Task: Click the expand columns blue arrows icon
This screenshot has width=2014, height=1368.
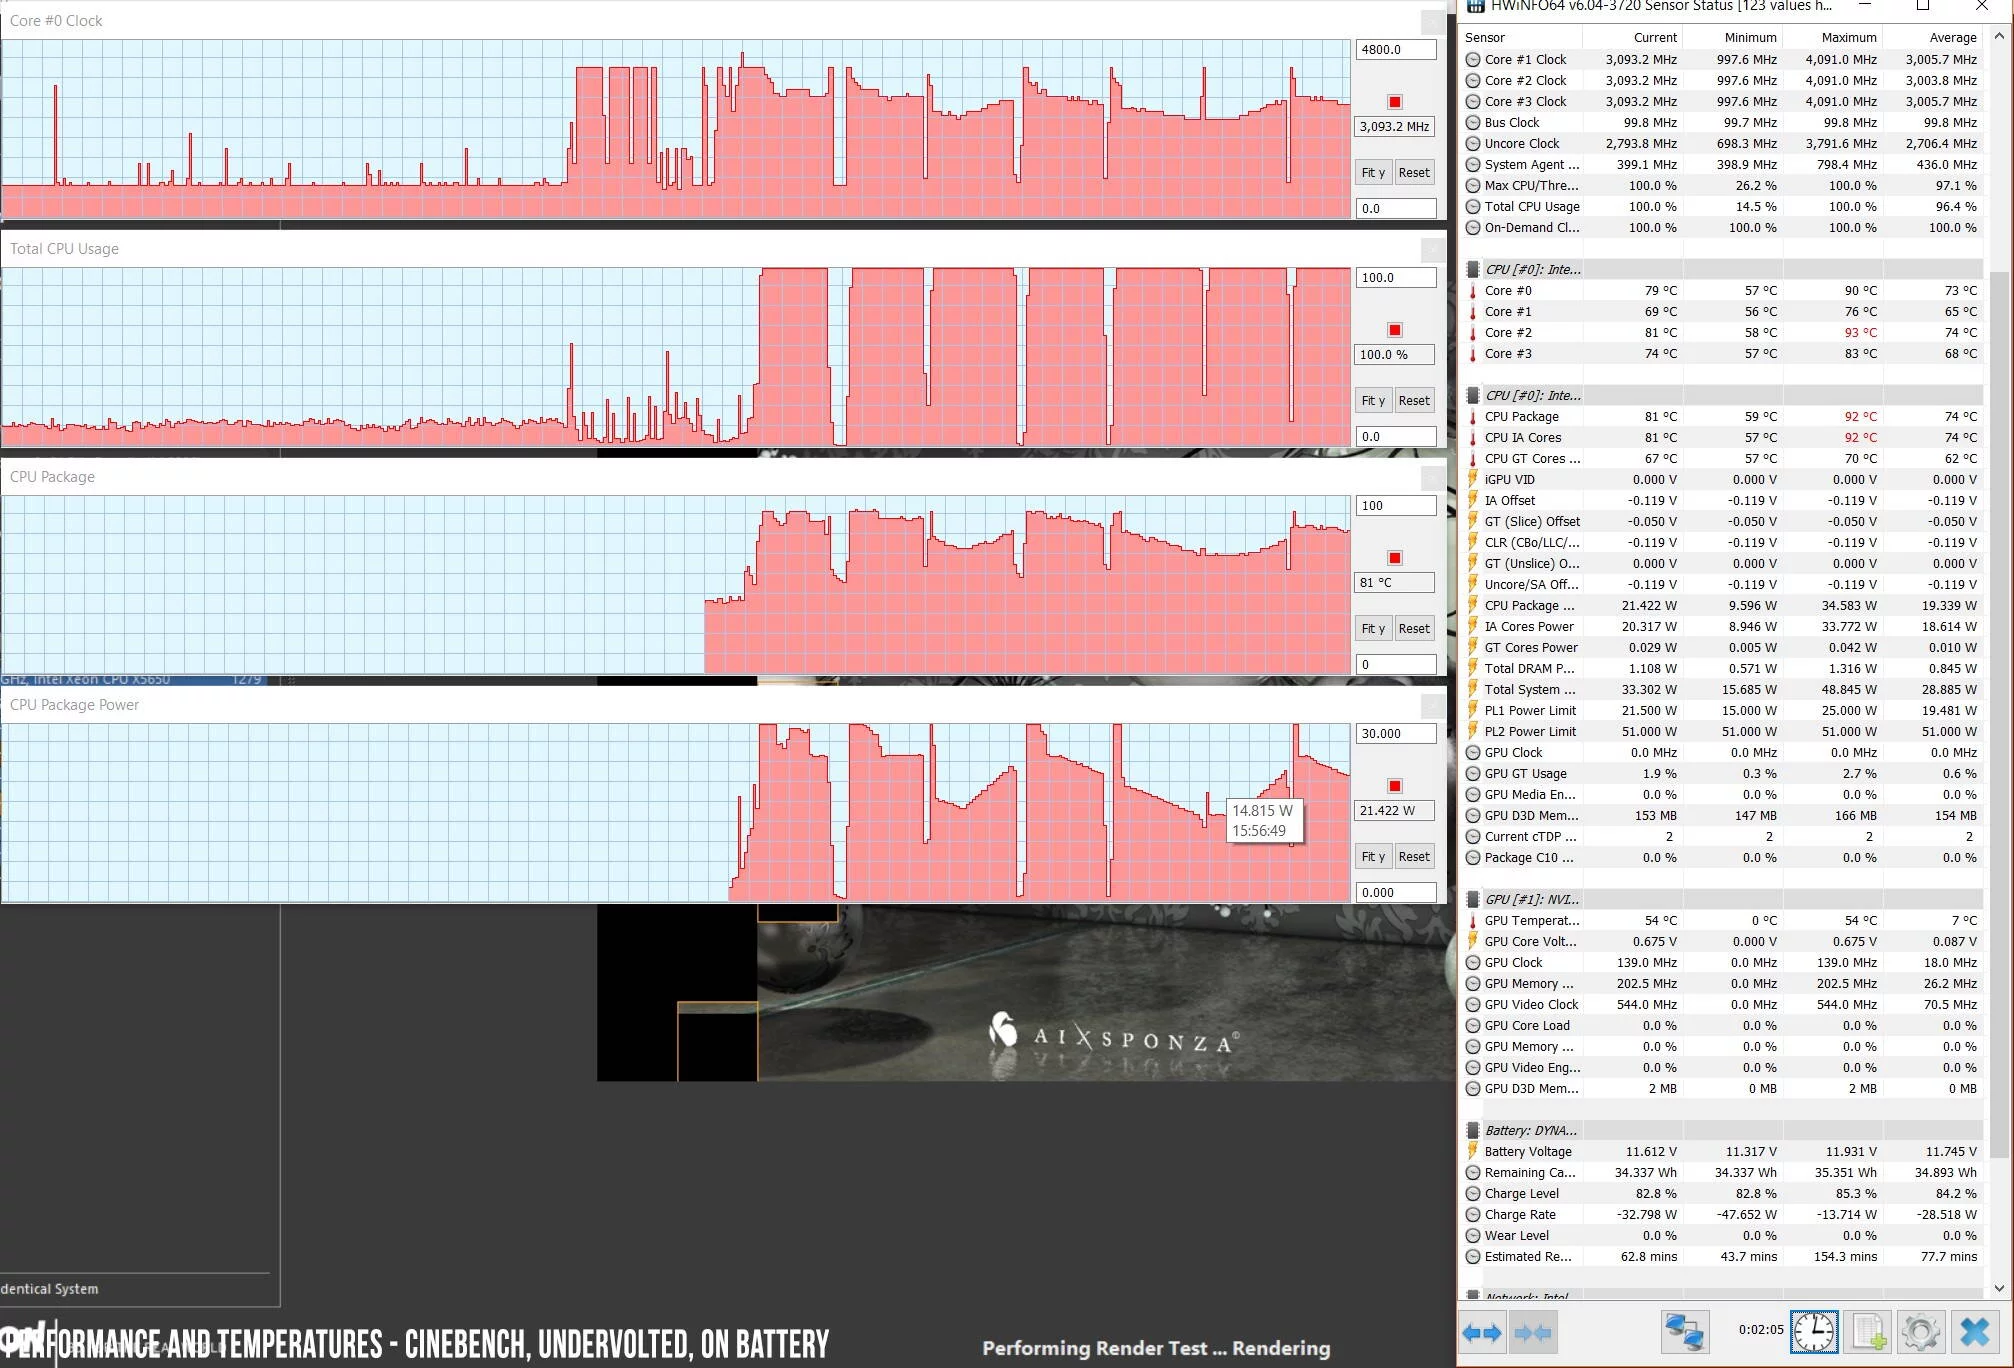Action: 1481,1332
